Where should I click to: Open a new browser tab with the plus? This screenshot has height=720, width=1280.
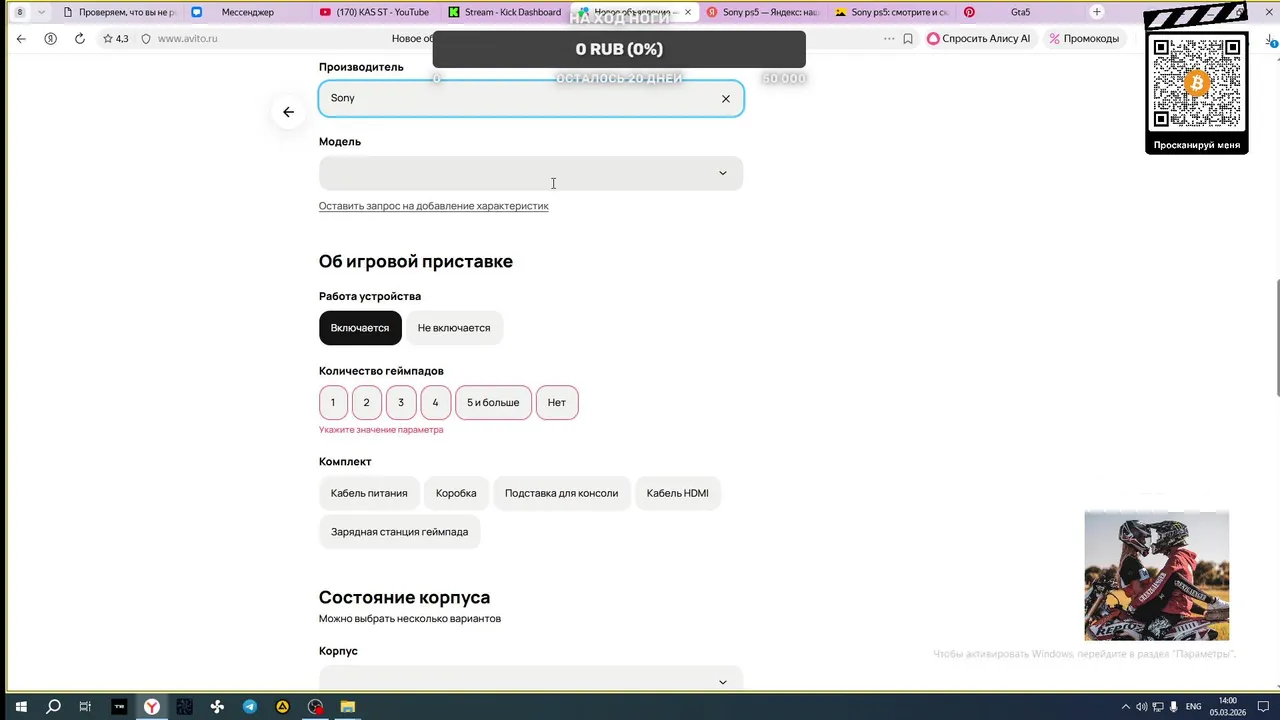[x=1097, y=12]
